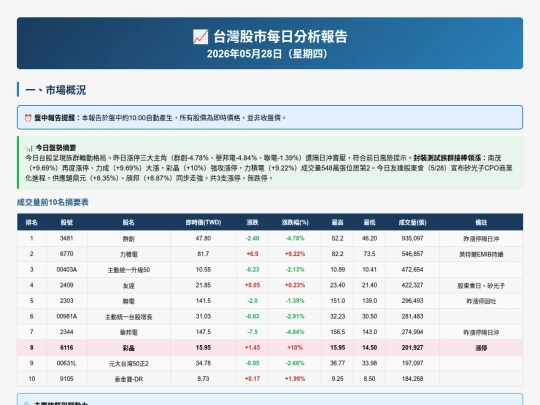
Task: Click the 股名 column header
Action: [128, 222]
